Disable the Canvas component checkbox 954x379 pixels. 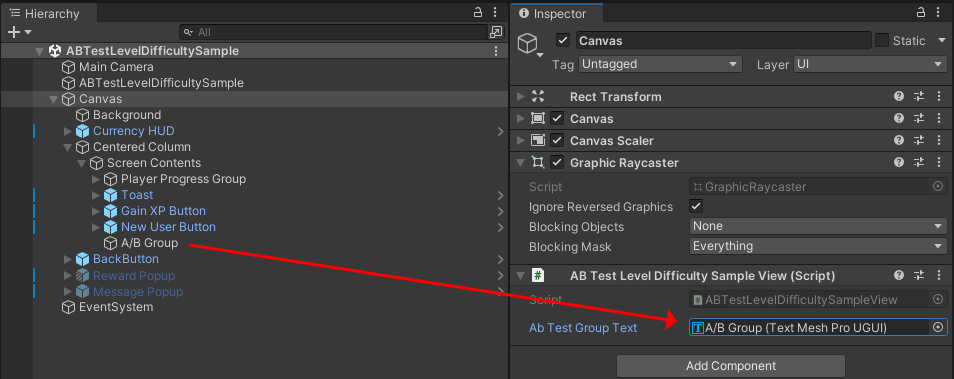point(557,119)
